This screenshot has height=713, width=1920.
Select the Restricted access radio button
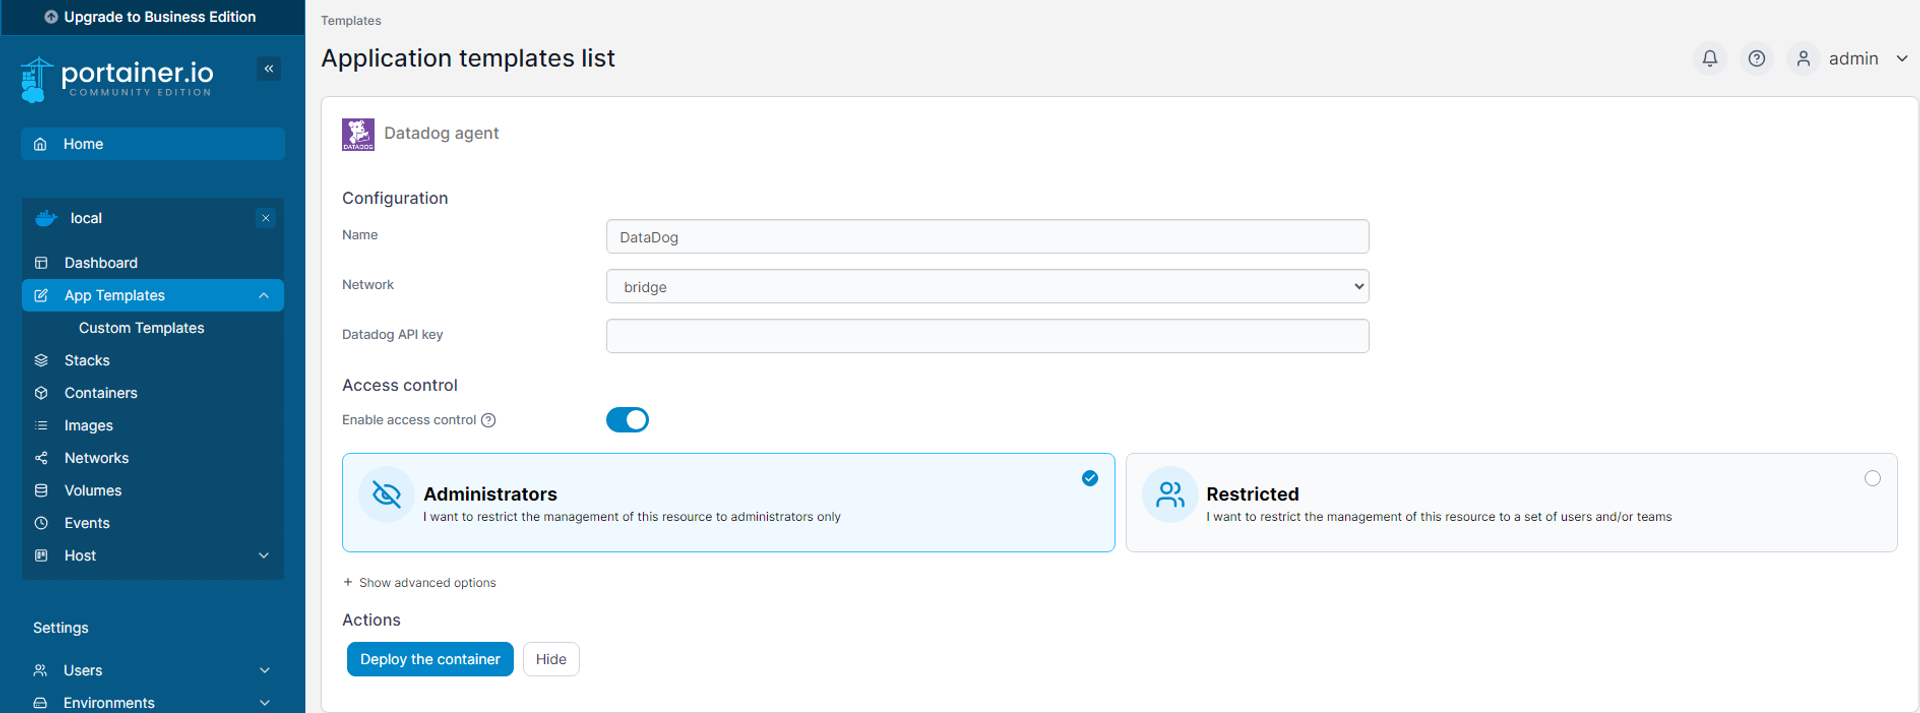[1872, 479]
